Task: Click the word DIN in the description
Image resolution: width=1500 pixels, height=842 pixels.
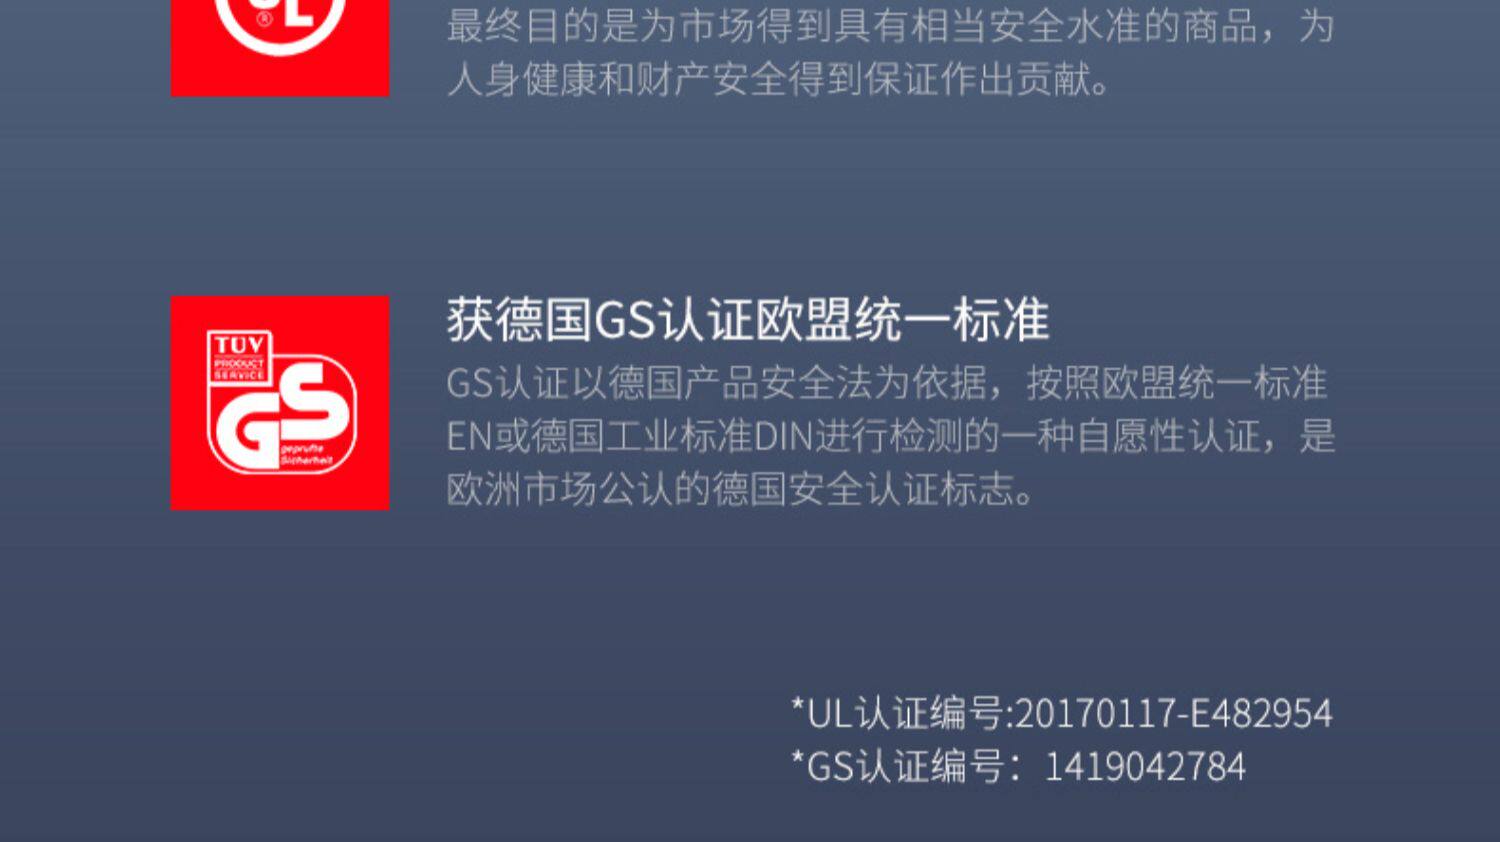Action: click(x=783, y=437)
